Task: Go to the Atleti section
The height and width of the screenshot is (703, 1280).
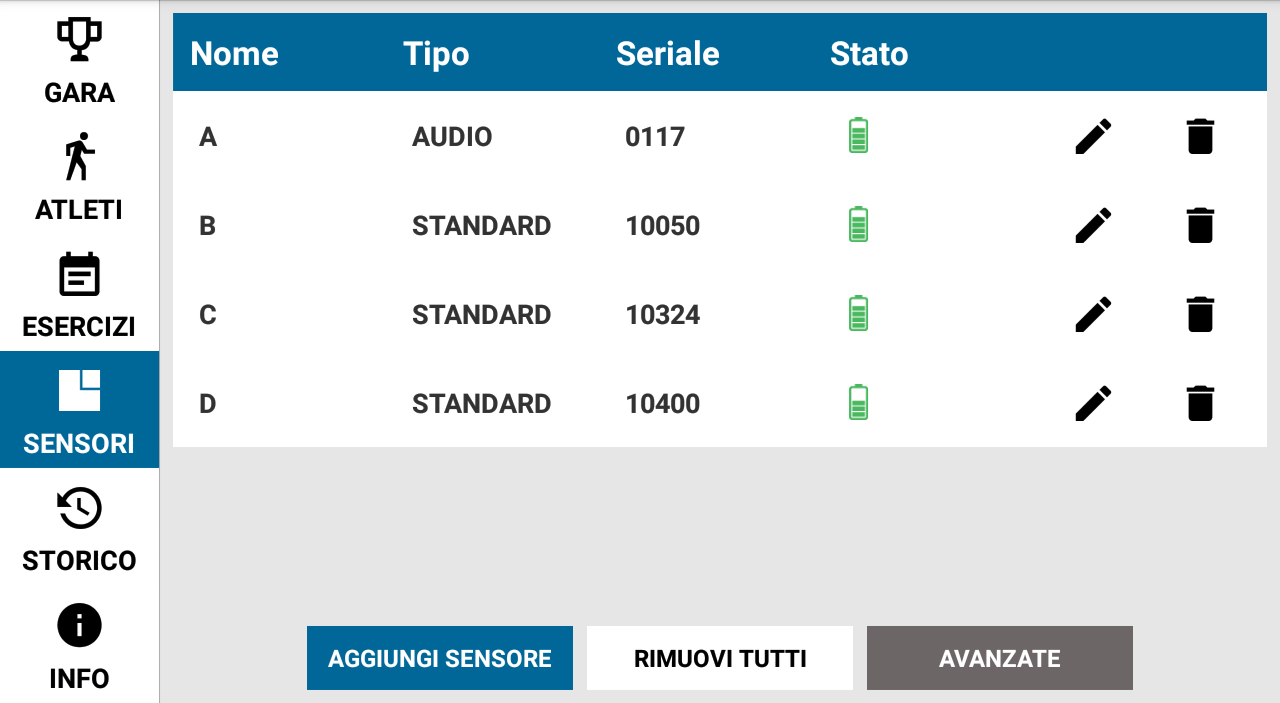Action: point(79,176)
